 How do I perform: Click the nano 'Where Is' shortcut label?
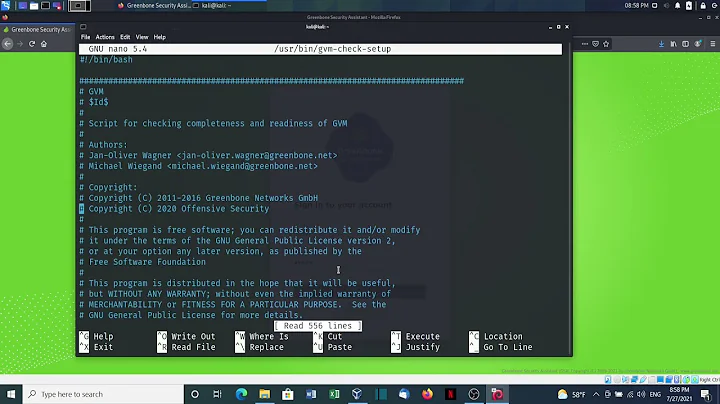269,337
